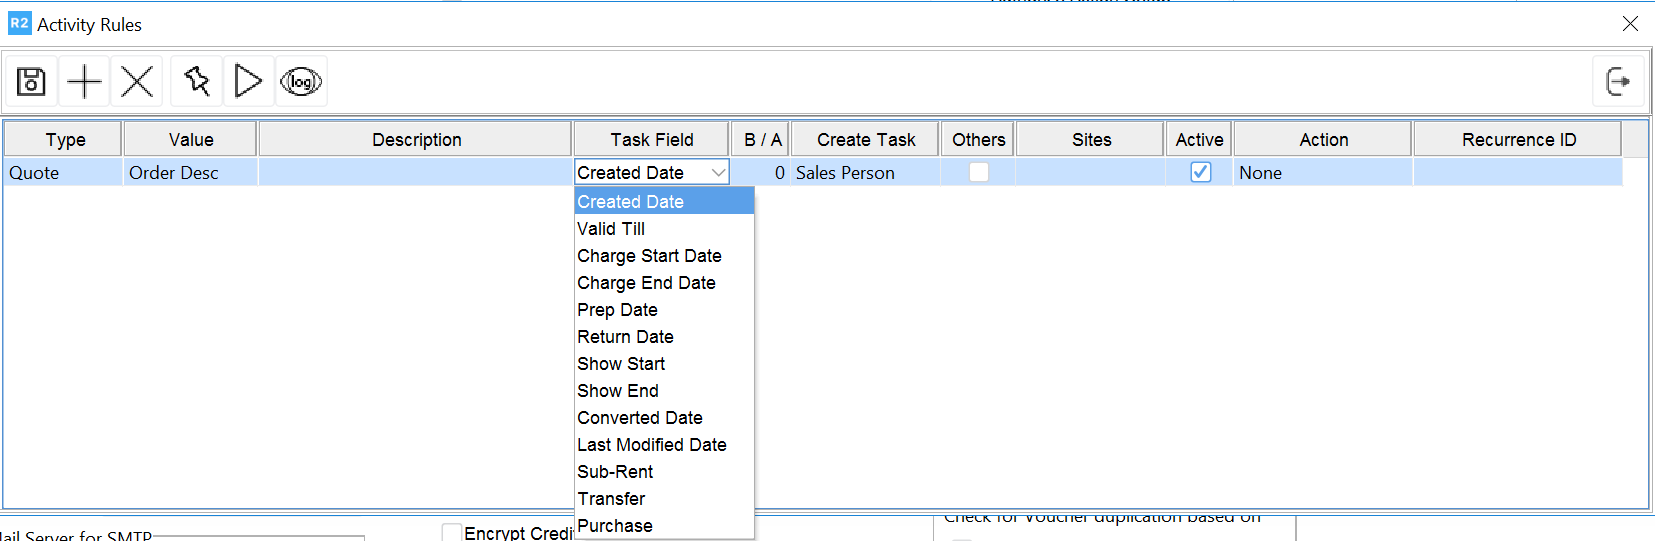Click the pin icon in toolbar
Viewport: 1655px width, 541px height.
pos(197,81)
